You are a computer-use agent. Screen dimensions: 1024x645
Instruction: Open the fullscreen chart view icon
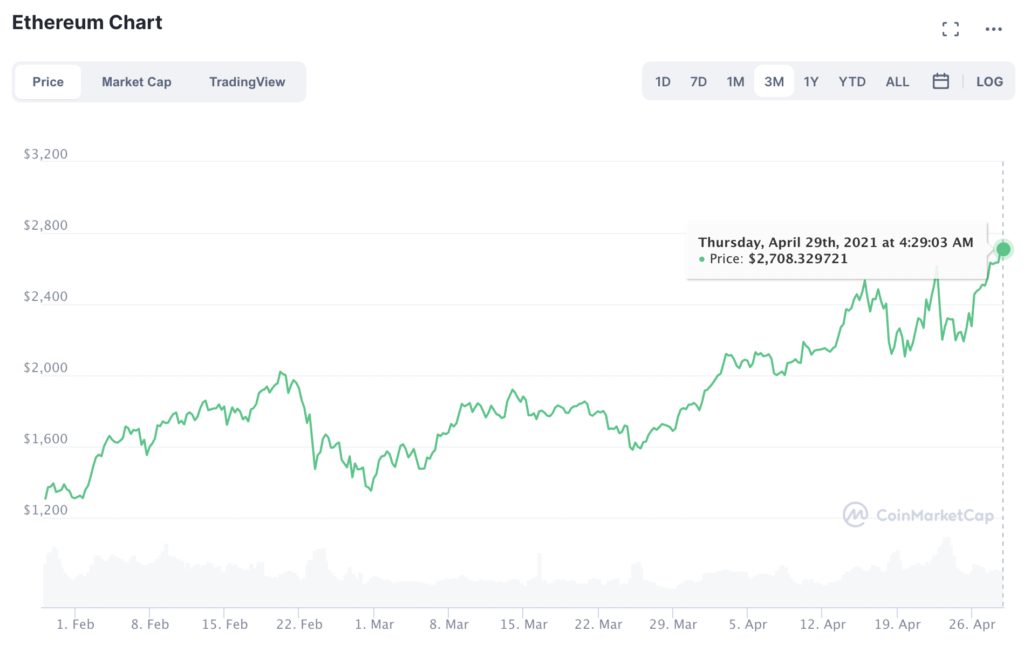pos(950,29)
